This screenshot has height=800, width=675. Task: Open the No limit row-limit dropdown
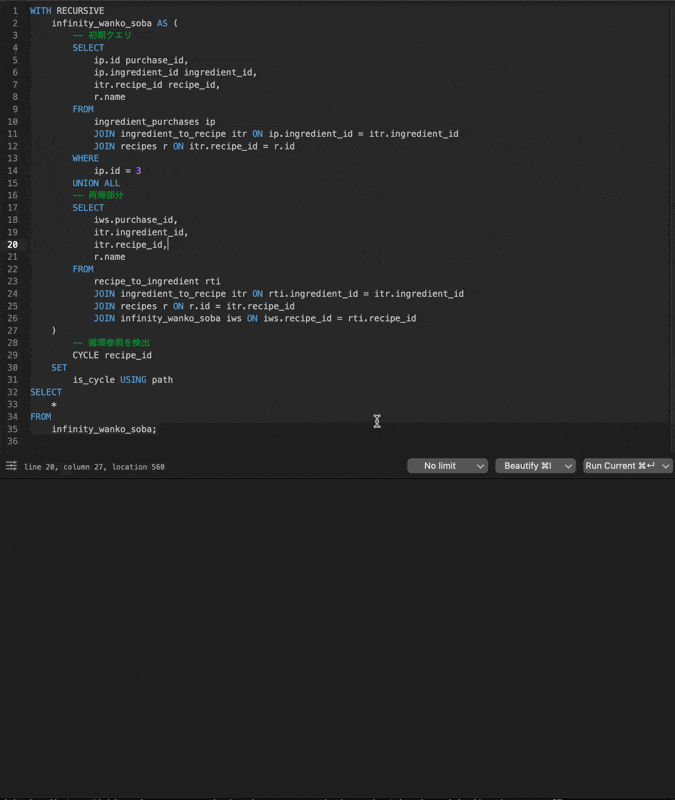tap(447, 466)
